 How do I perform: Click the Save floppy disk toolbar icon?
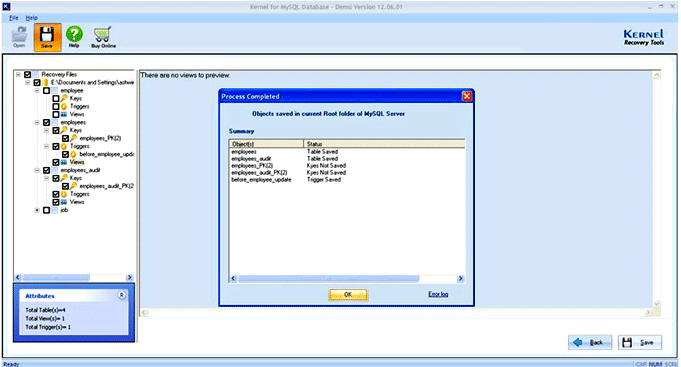coord(47,37)
